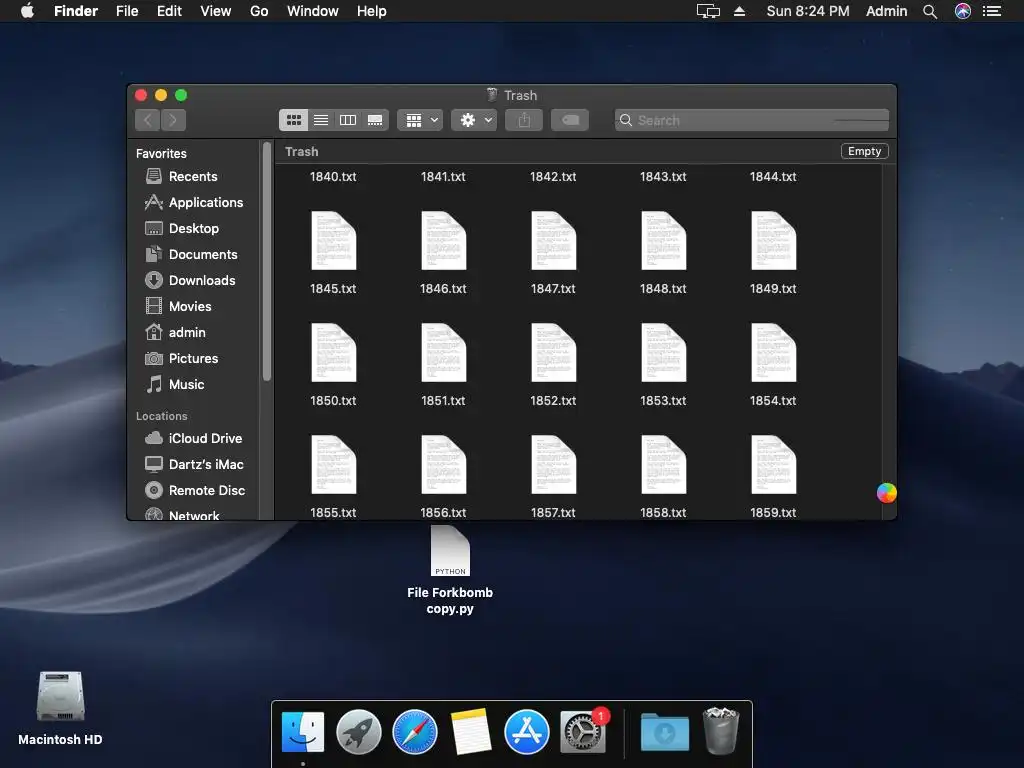Viewport: 1024px width, 768px height.
Task: Open the Help menu
Action: click(x=372, y=11)
